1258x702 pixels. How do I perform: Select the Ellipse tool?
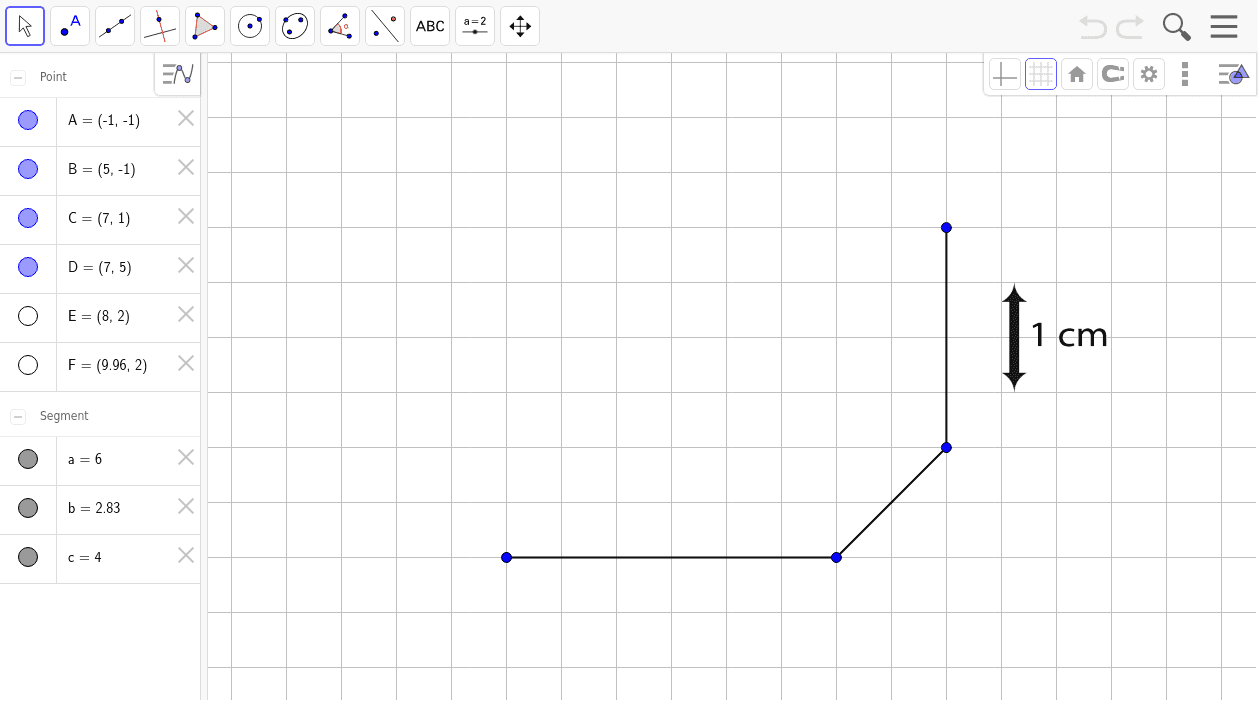tap(295, 26)
